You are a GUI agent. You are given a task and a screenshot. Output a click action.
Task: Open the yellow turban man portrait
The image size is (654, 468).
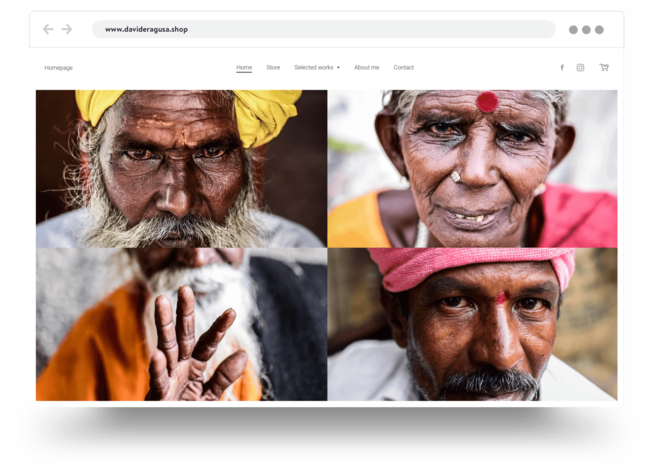pos(181,169)
